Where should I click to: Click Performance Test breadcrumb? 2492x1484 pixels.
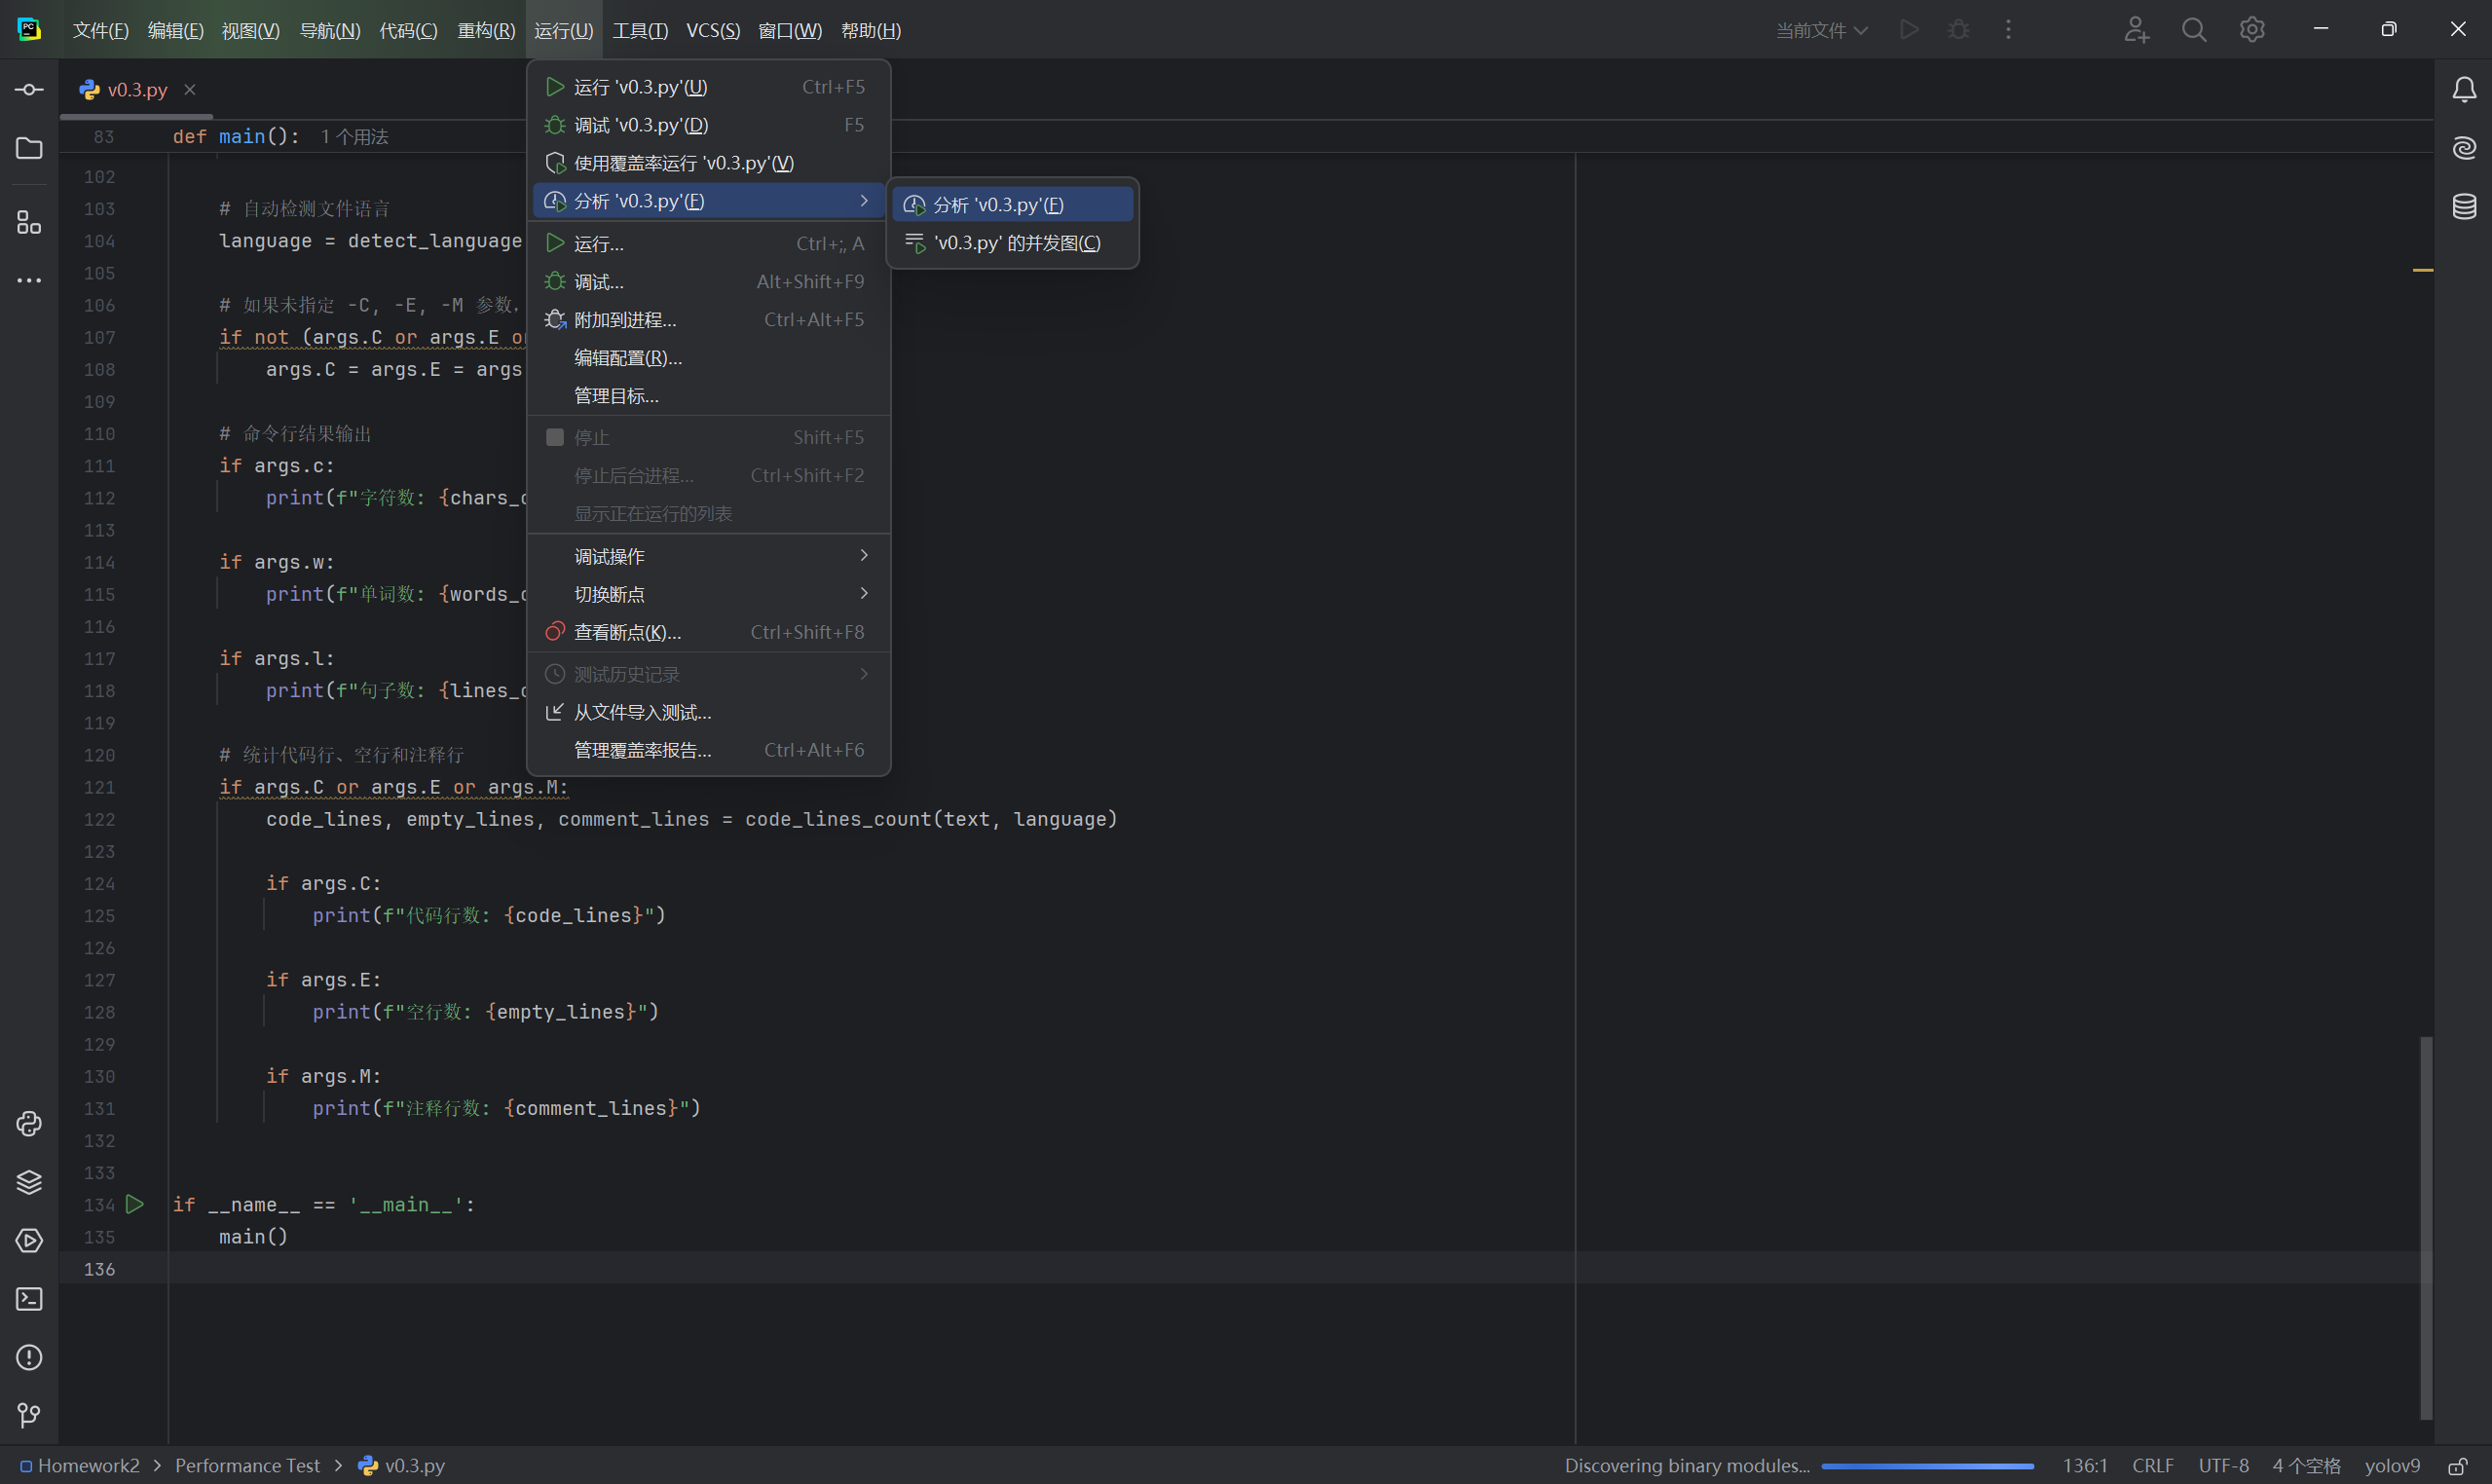coord(248,1466)
